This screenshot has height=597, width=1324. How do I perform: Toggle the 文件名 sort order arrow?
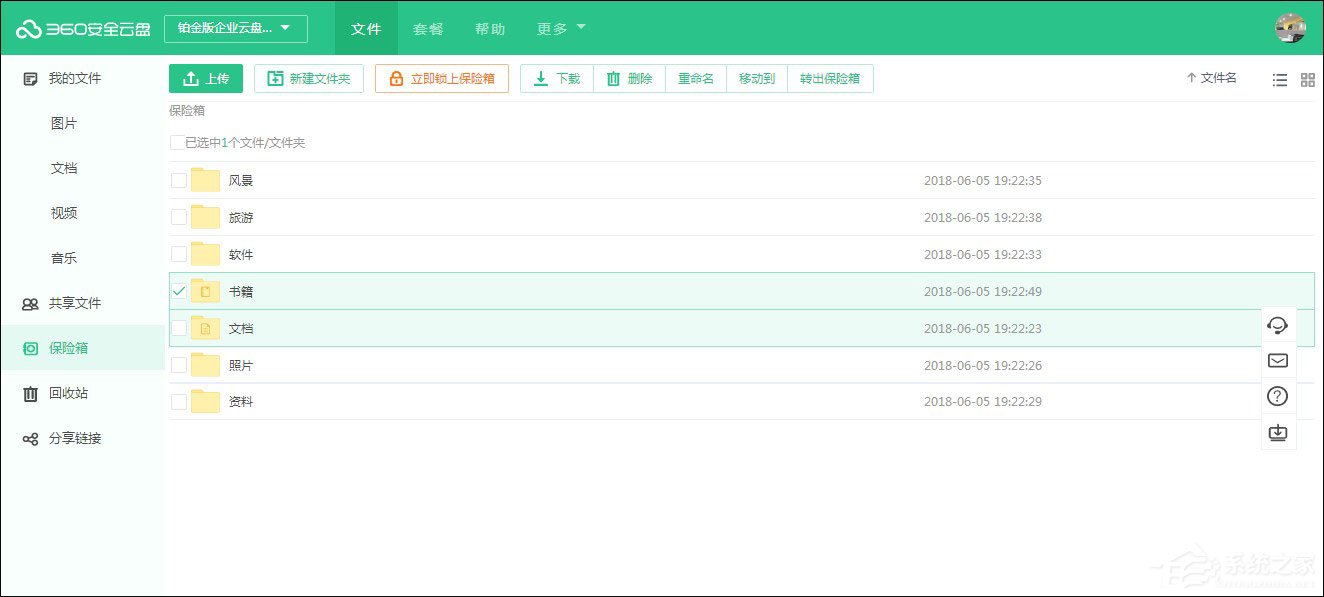(x=1190, y=76)
